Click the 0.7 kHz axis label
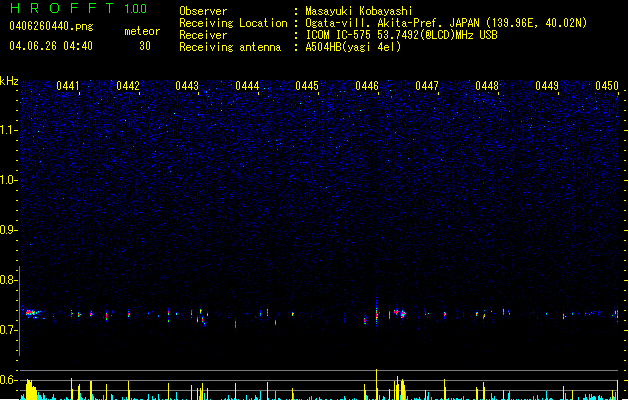 coord(9,330)
